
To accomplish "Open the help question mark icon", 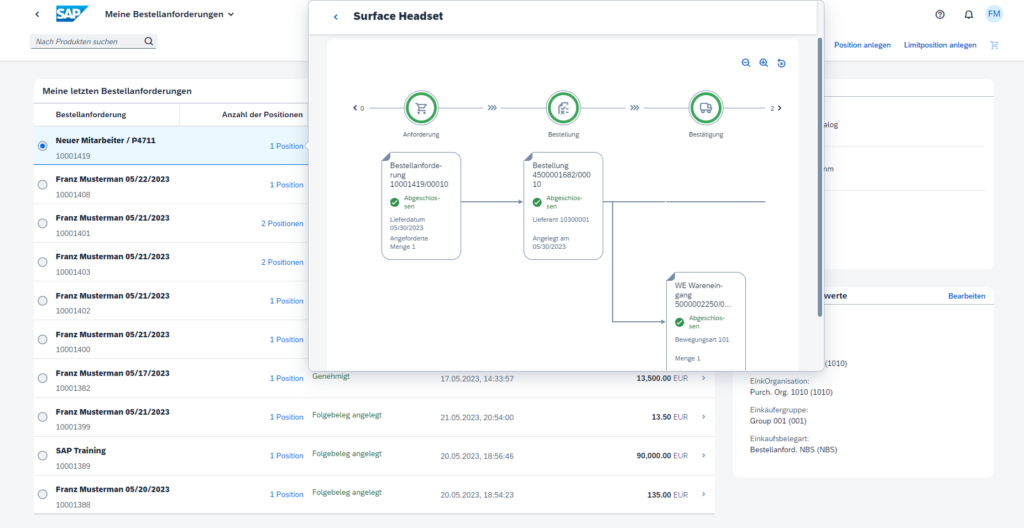I will [x=940, y=14].
